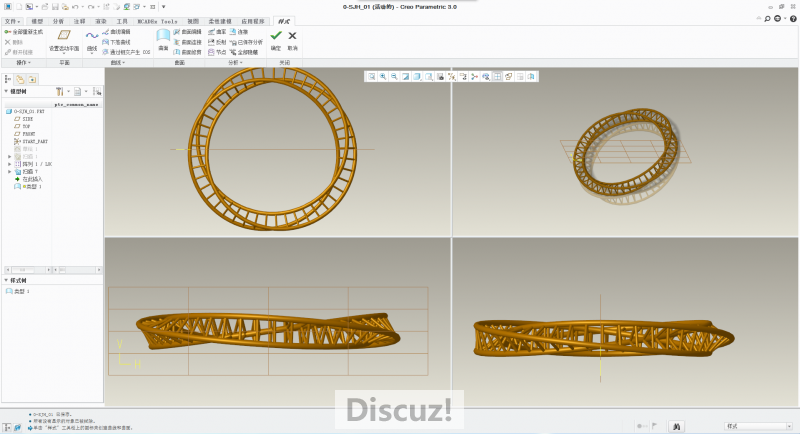The height and width of the screenshot is (434, 800).
Task: Collapse the 模型树 panel header
Action: pyautogui.click(x=6, y=91)
